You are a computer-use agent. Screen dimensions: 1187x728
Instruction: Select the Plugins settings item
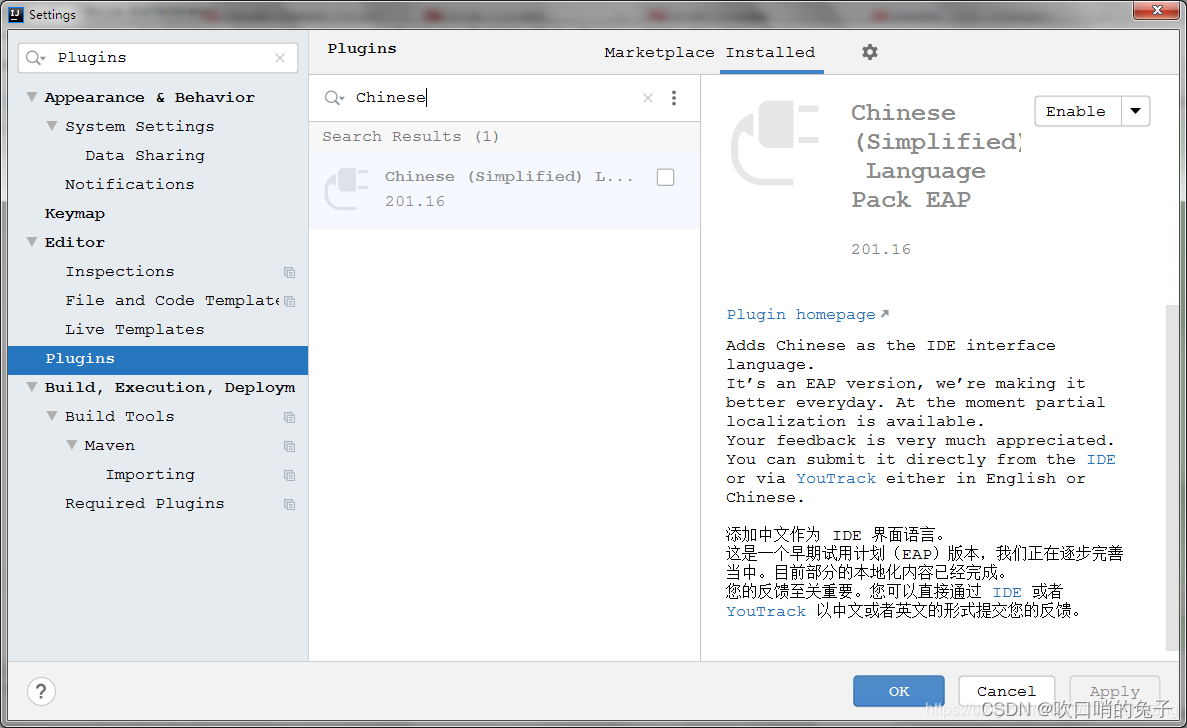pyautogui.click(x=157, y=359)
